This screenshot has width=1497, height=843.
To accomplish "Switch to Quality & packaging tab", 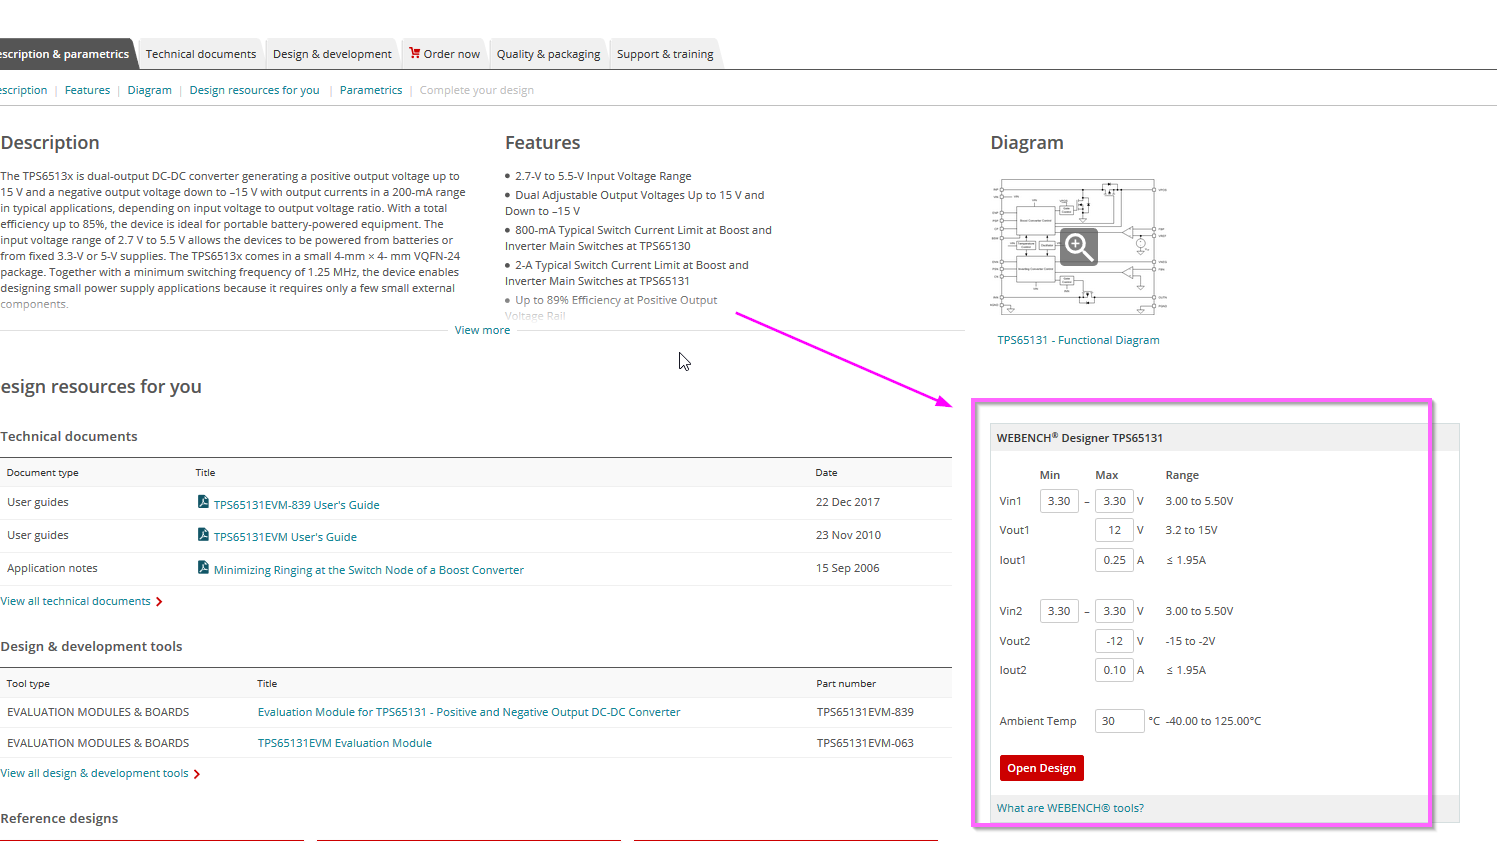I will (x=548, y=54).
